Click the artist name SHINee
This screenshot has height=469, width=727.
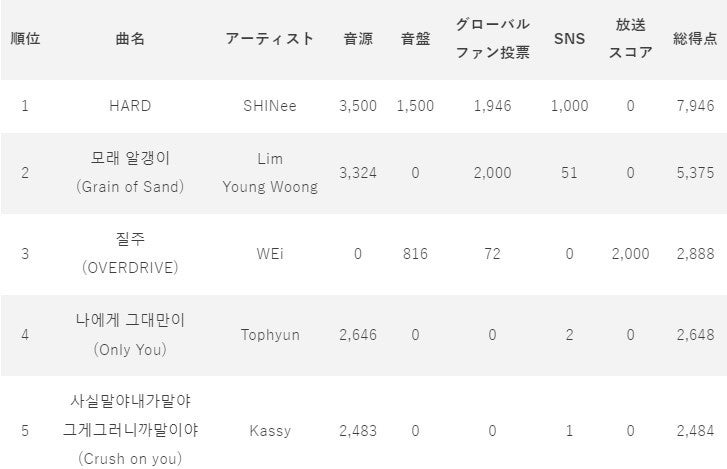[269, 106]
